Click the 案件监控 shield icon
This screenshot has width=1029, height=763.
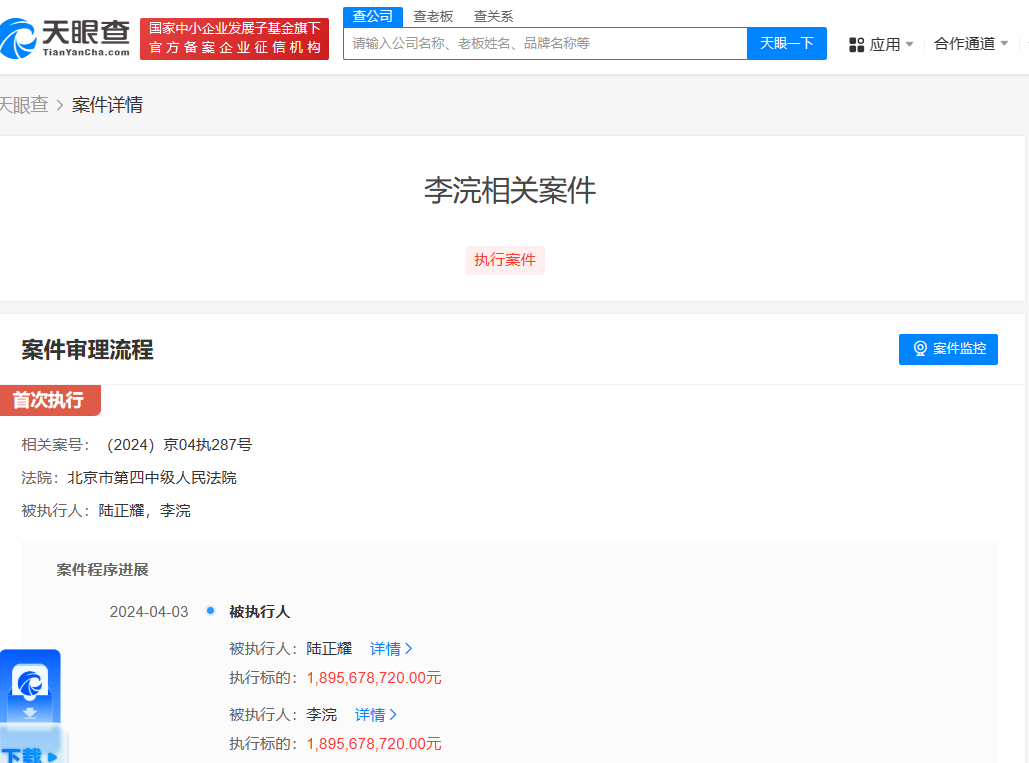click(x=920, y=349)
